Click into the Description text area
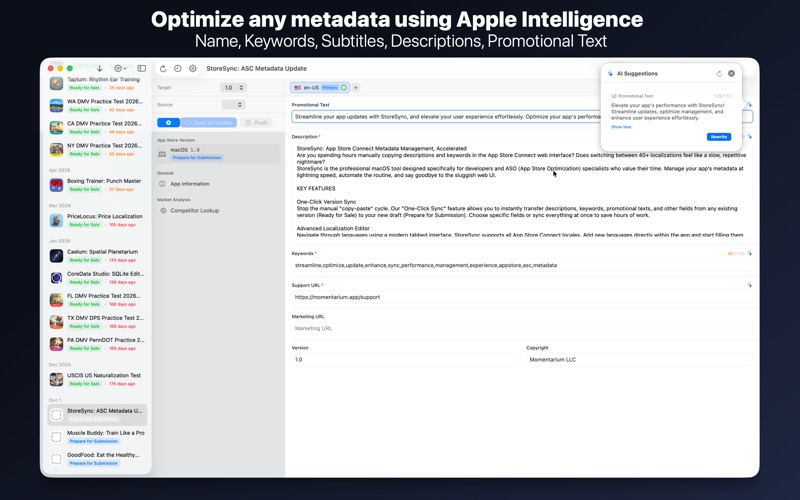 [522, 191]
